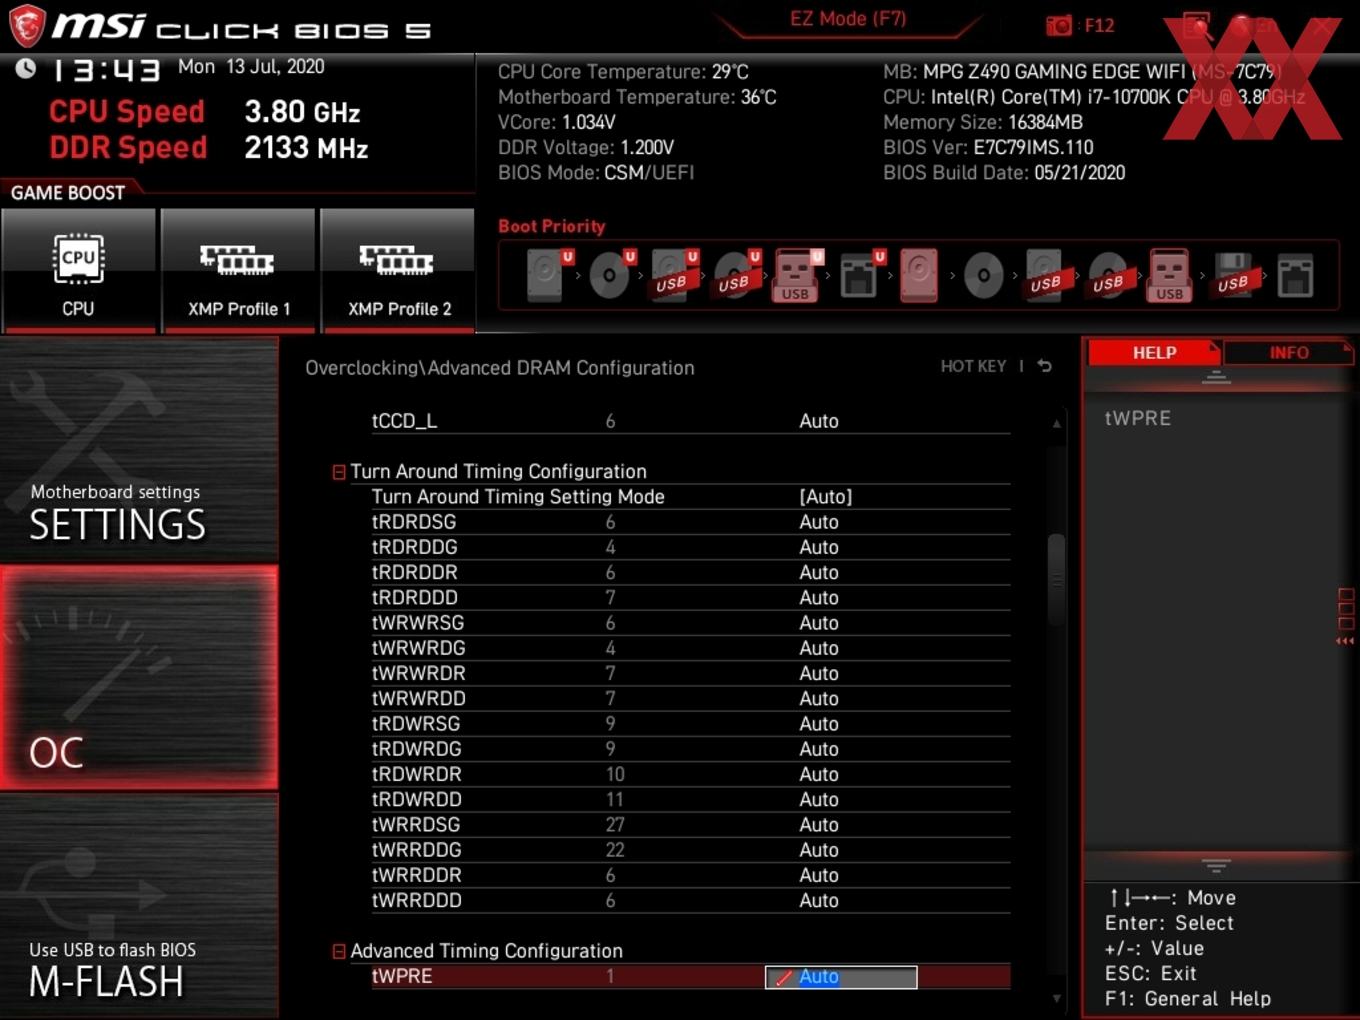The height and width of the screenshot is (1020, 1360).
Task: Switch to the INFO tab
Action: pyautogui.click(x=1288, y=353)
